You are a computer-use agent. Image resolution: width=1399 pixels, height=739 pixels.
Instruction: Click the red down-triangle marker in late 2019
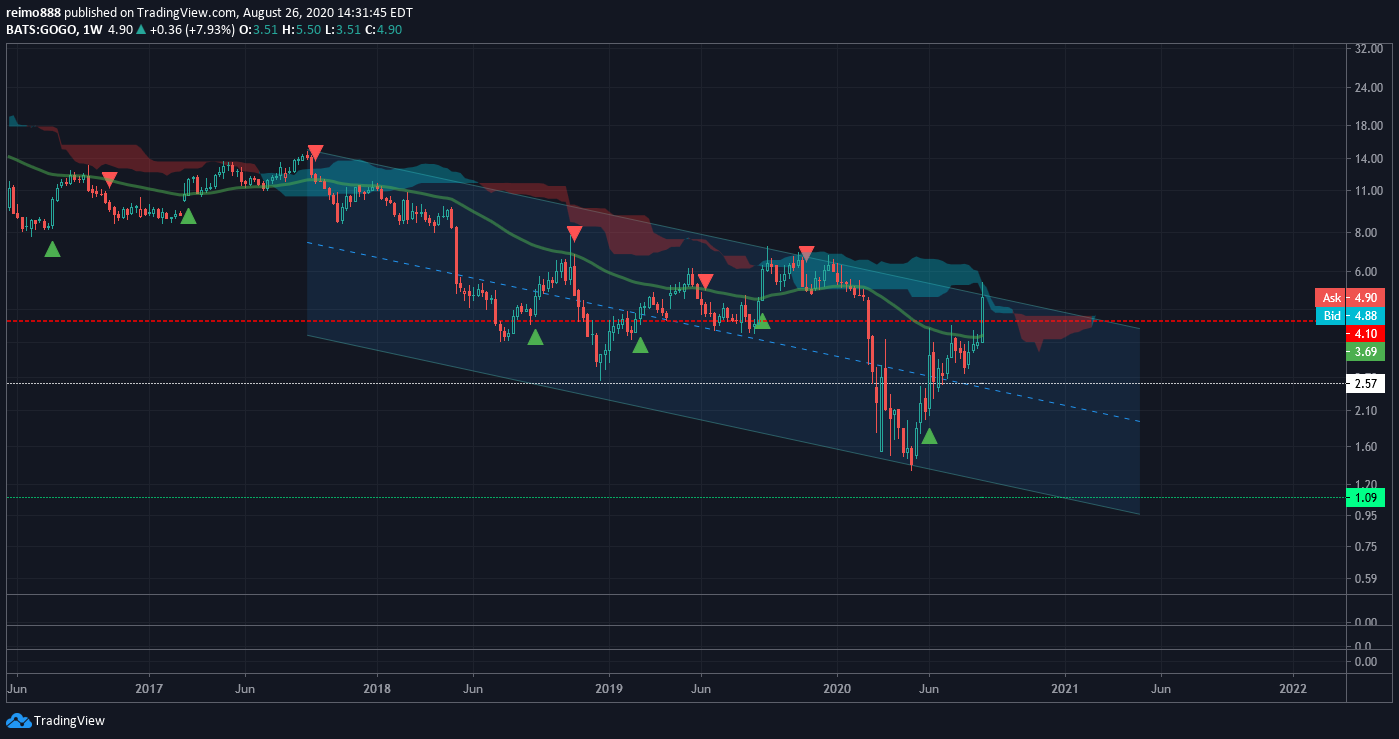(806, 254)
